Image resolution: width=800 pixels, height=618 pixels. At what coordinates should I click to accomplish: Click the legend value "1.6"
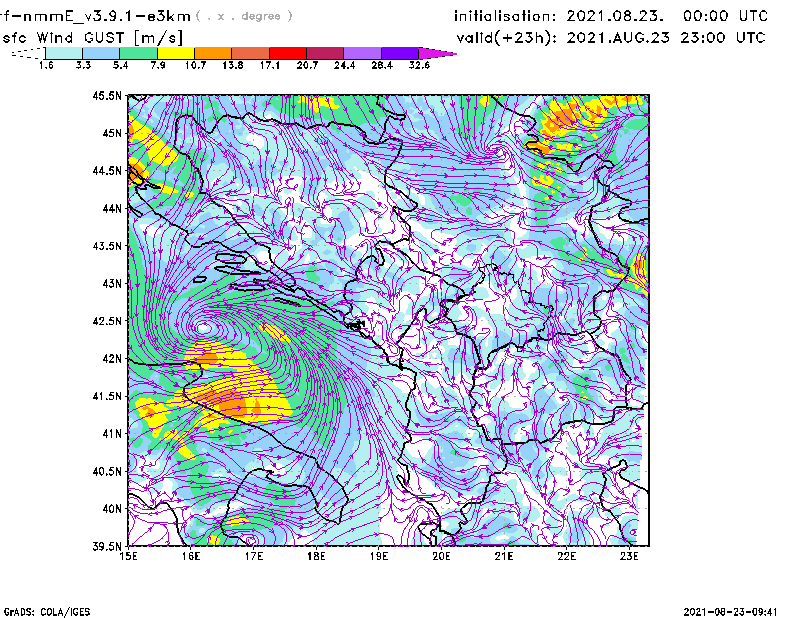point(46,65)
